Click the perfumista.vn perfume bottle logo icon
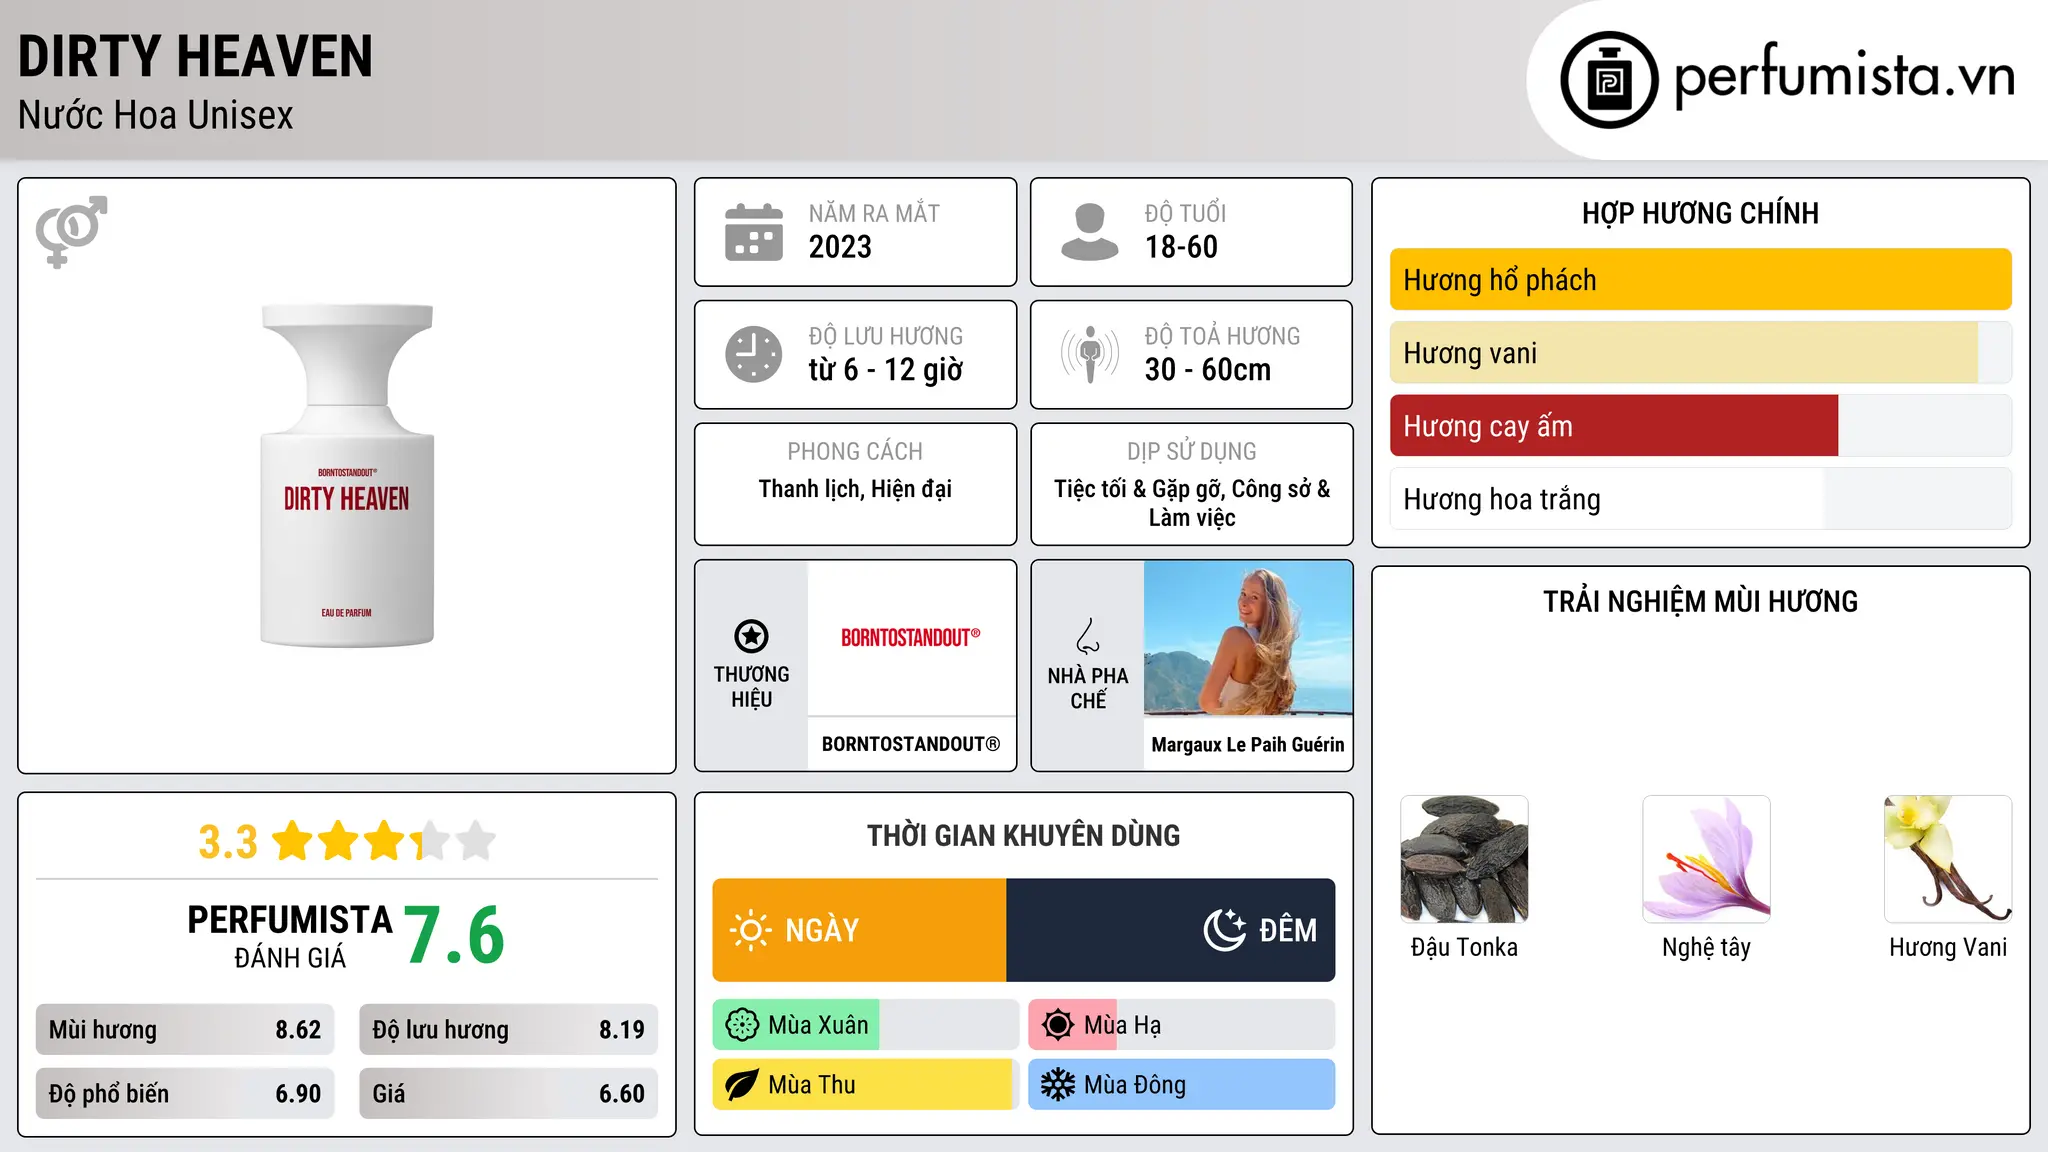The height and width of the screenshot is (1152, 2048). pos(1609,80)
